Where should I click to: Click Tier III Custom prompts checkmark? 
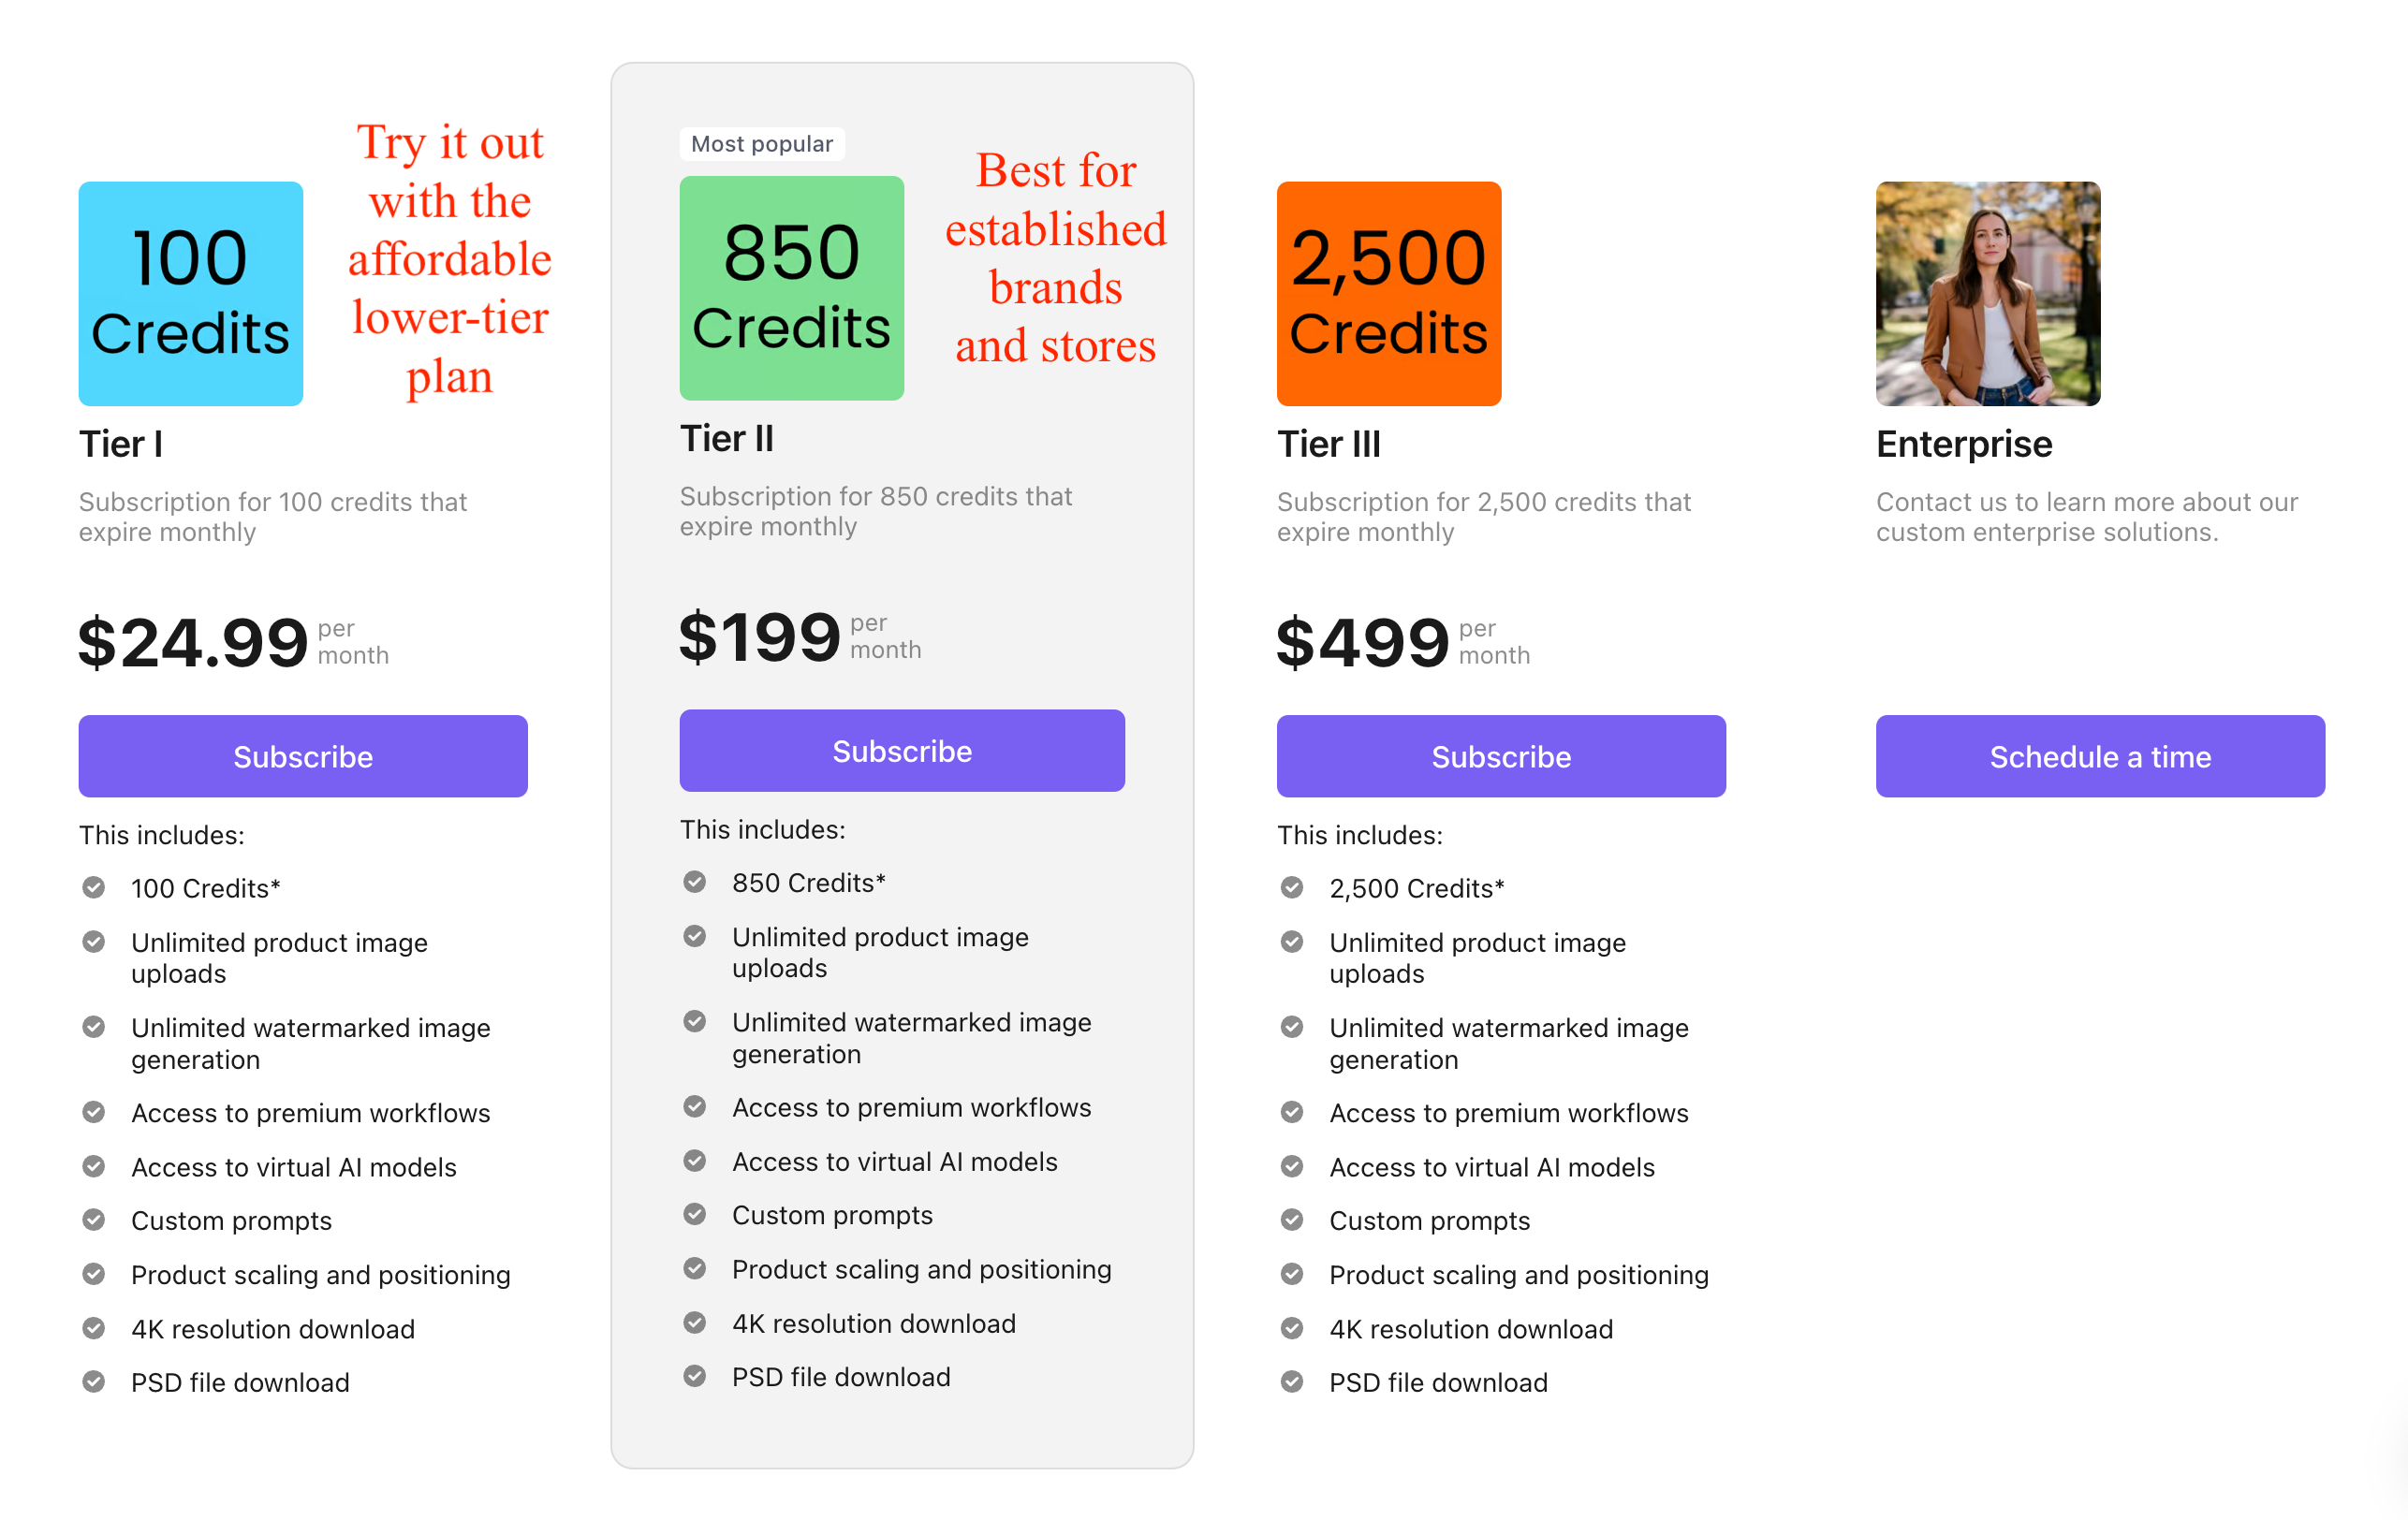point(1292,1220)
